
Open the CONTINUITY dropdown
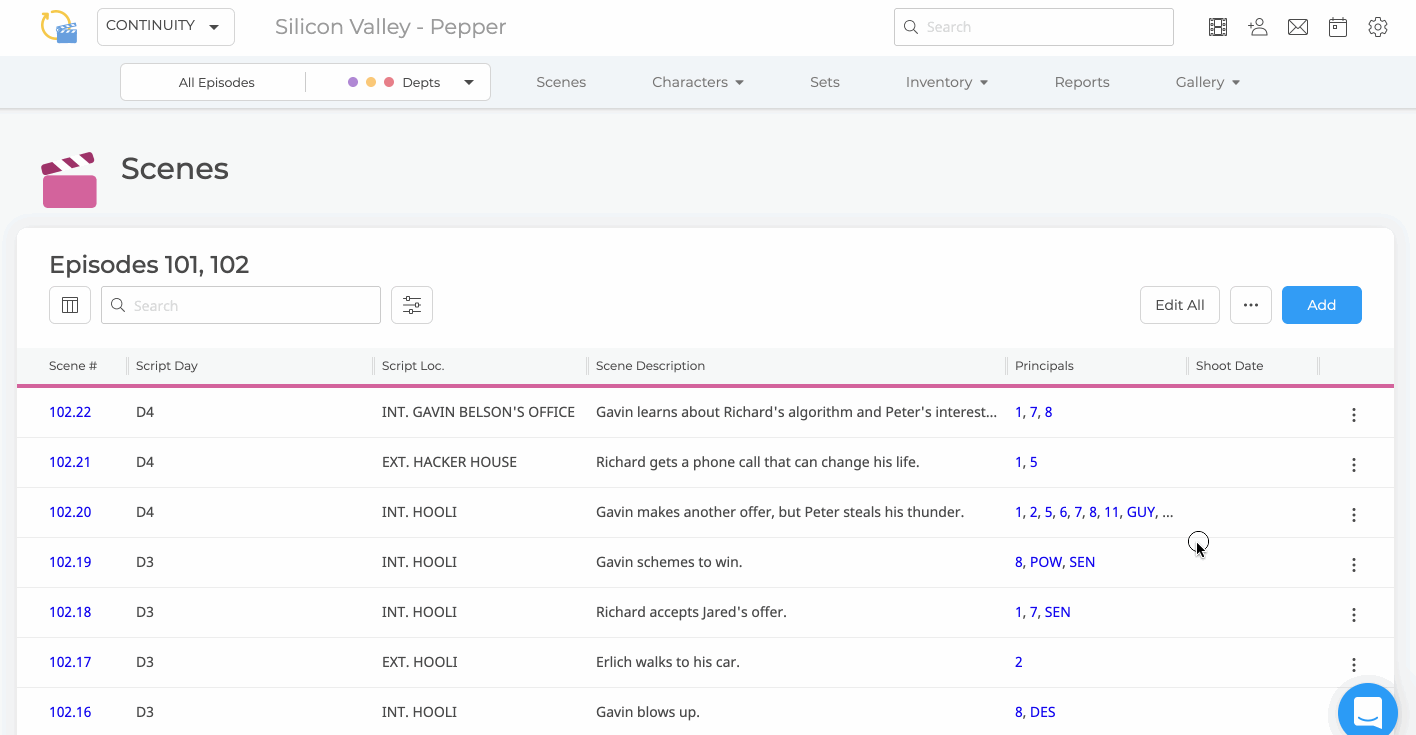tap(166, 27)
